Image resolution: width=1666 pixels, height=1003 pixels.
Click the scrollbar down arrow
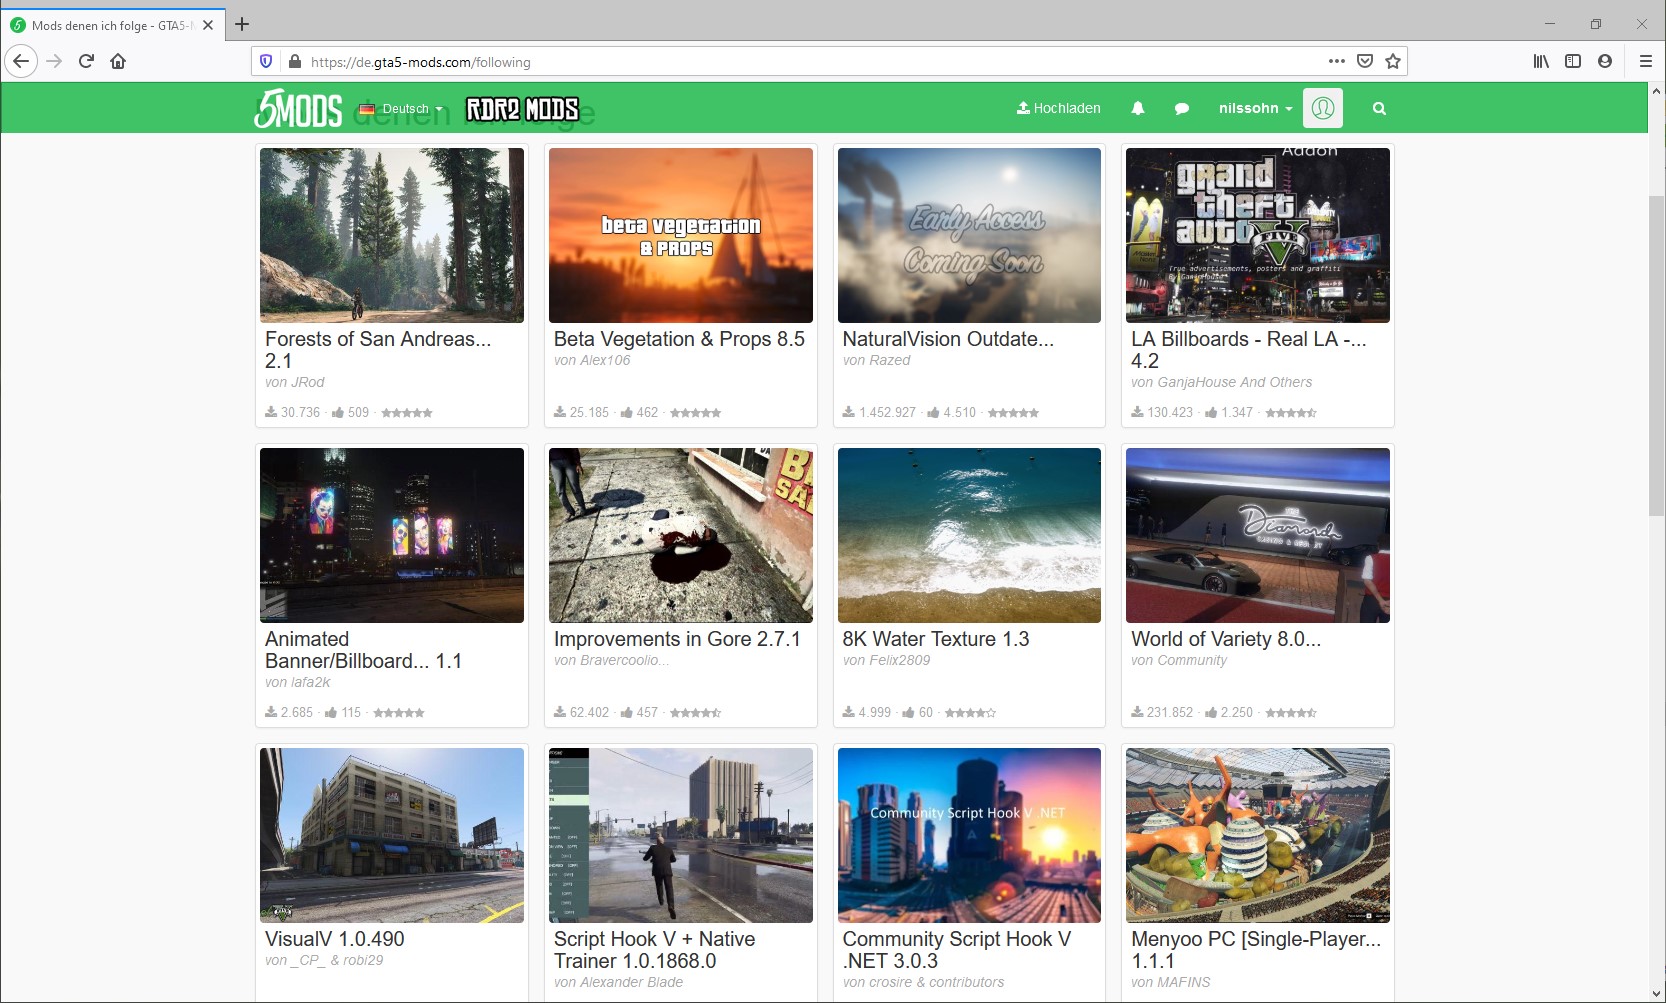click(x=1656, y=994)
